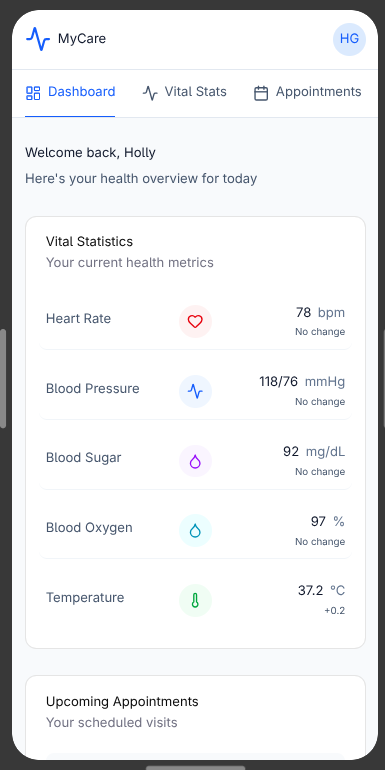The image size is (385, 770).
Task: Click the calendar icon beside Appointments
Action: coord(261,93)
